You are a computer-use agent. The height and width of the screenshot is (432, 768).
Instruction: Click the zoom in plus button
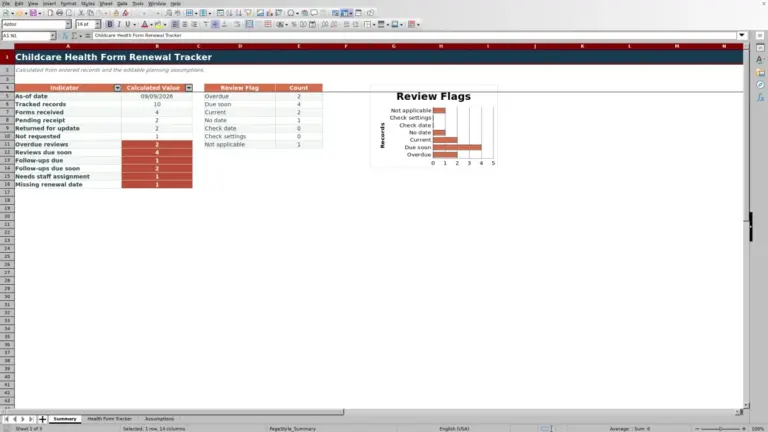744,429
